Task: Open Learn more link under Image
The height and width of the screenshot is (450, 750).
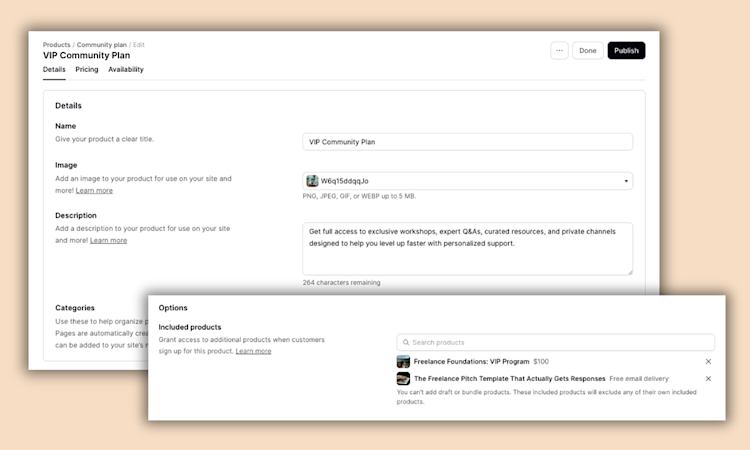Action: coord(94,190)
